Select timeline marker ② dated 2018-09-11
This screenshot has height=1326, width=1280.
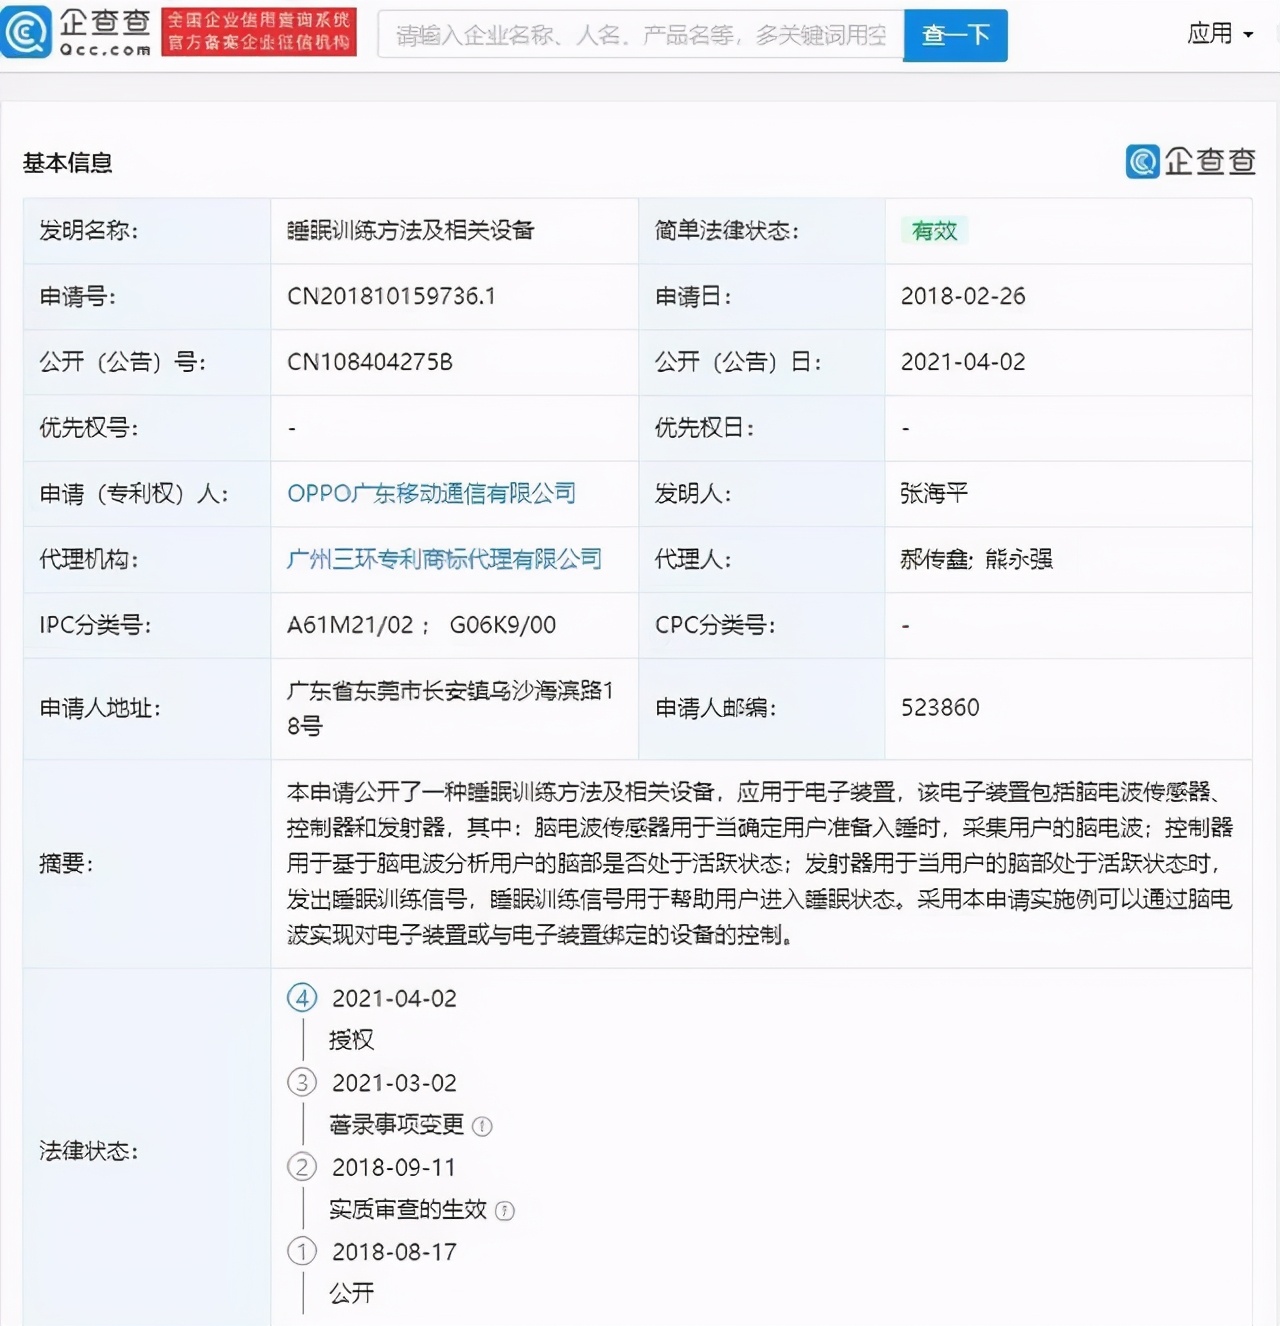tap(301, 1167)
